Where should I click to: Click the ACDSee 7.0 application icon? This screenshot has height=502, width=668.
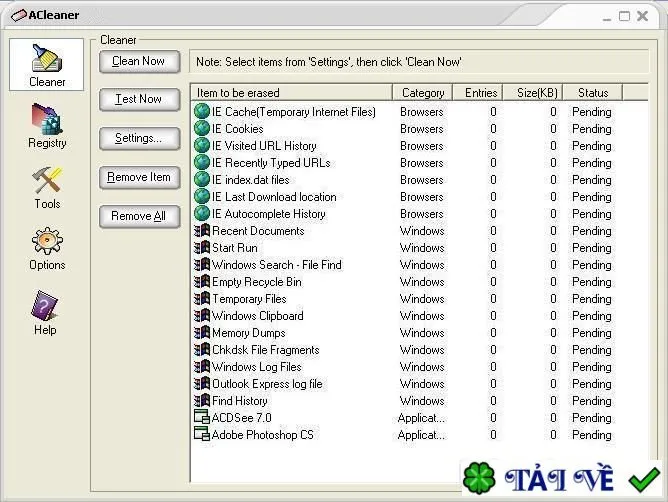[202, 417]
